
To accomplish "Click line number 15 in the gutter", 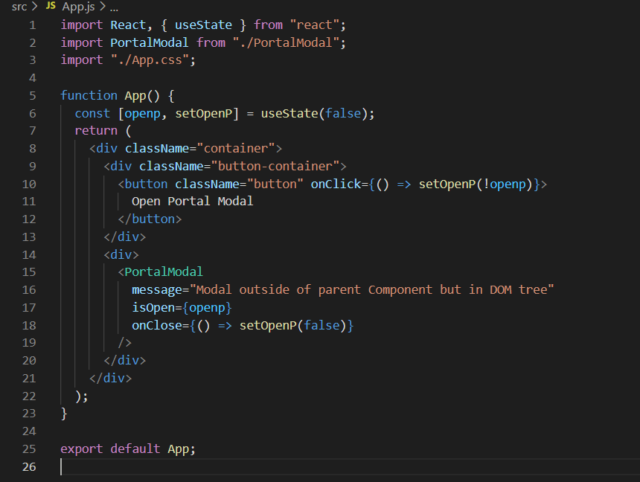I will click(x=29, y=272).
